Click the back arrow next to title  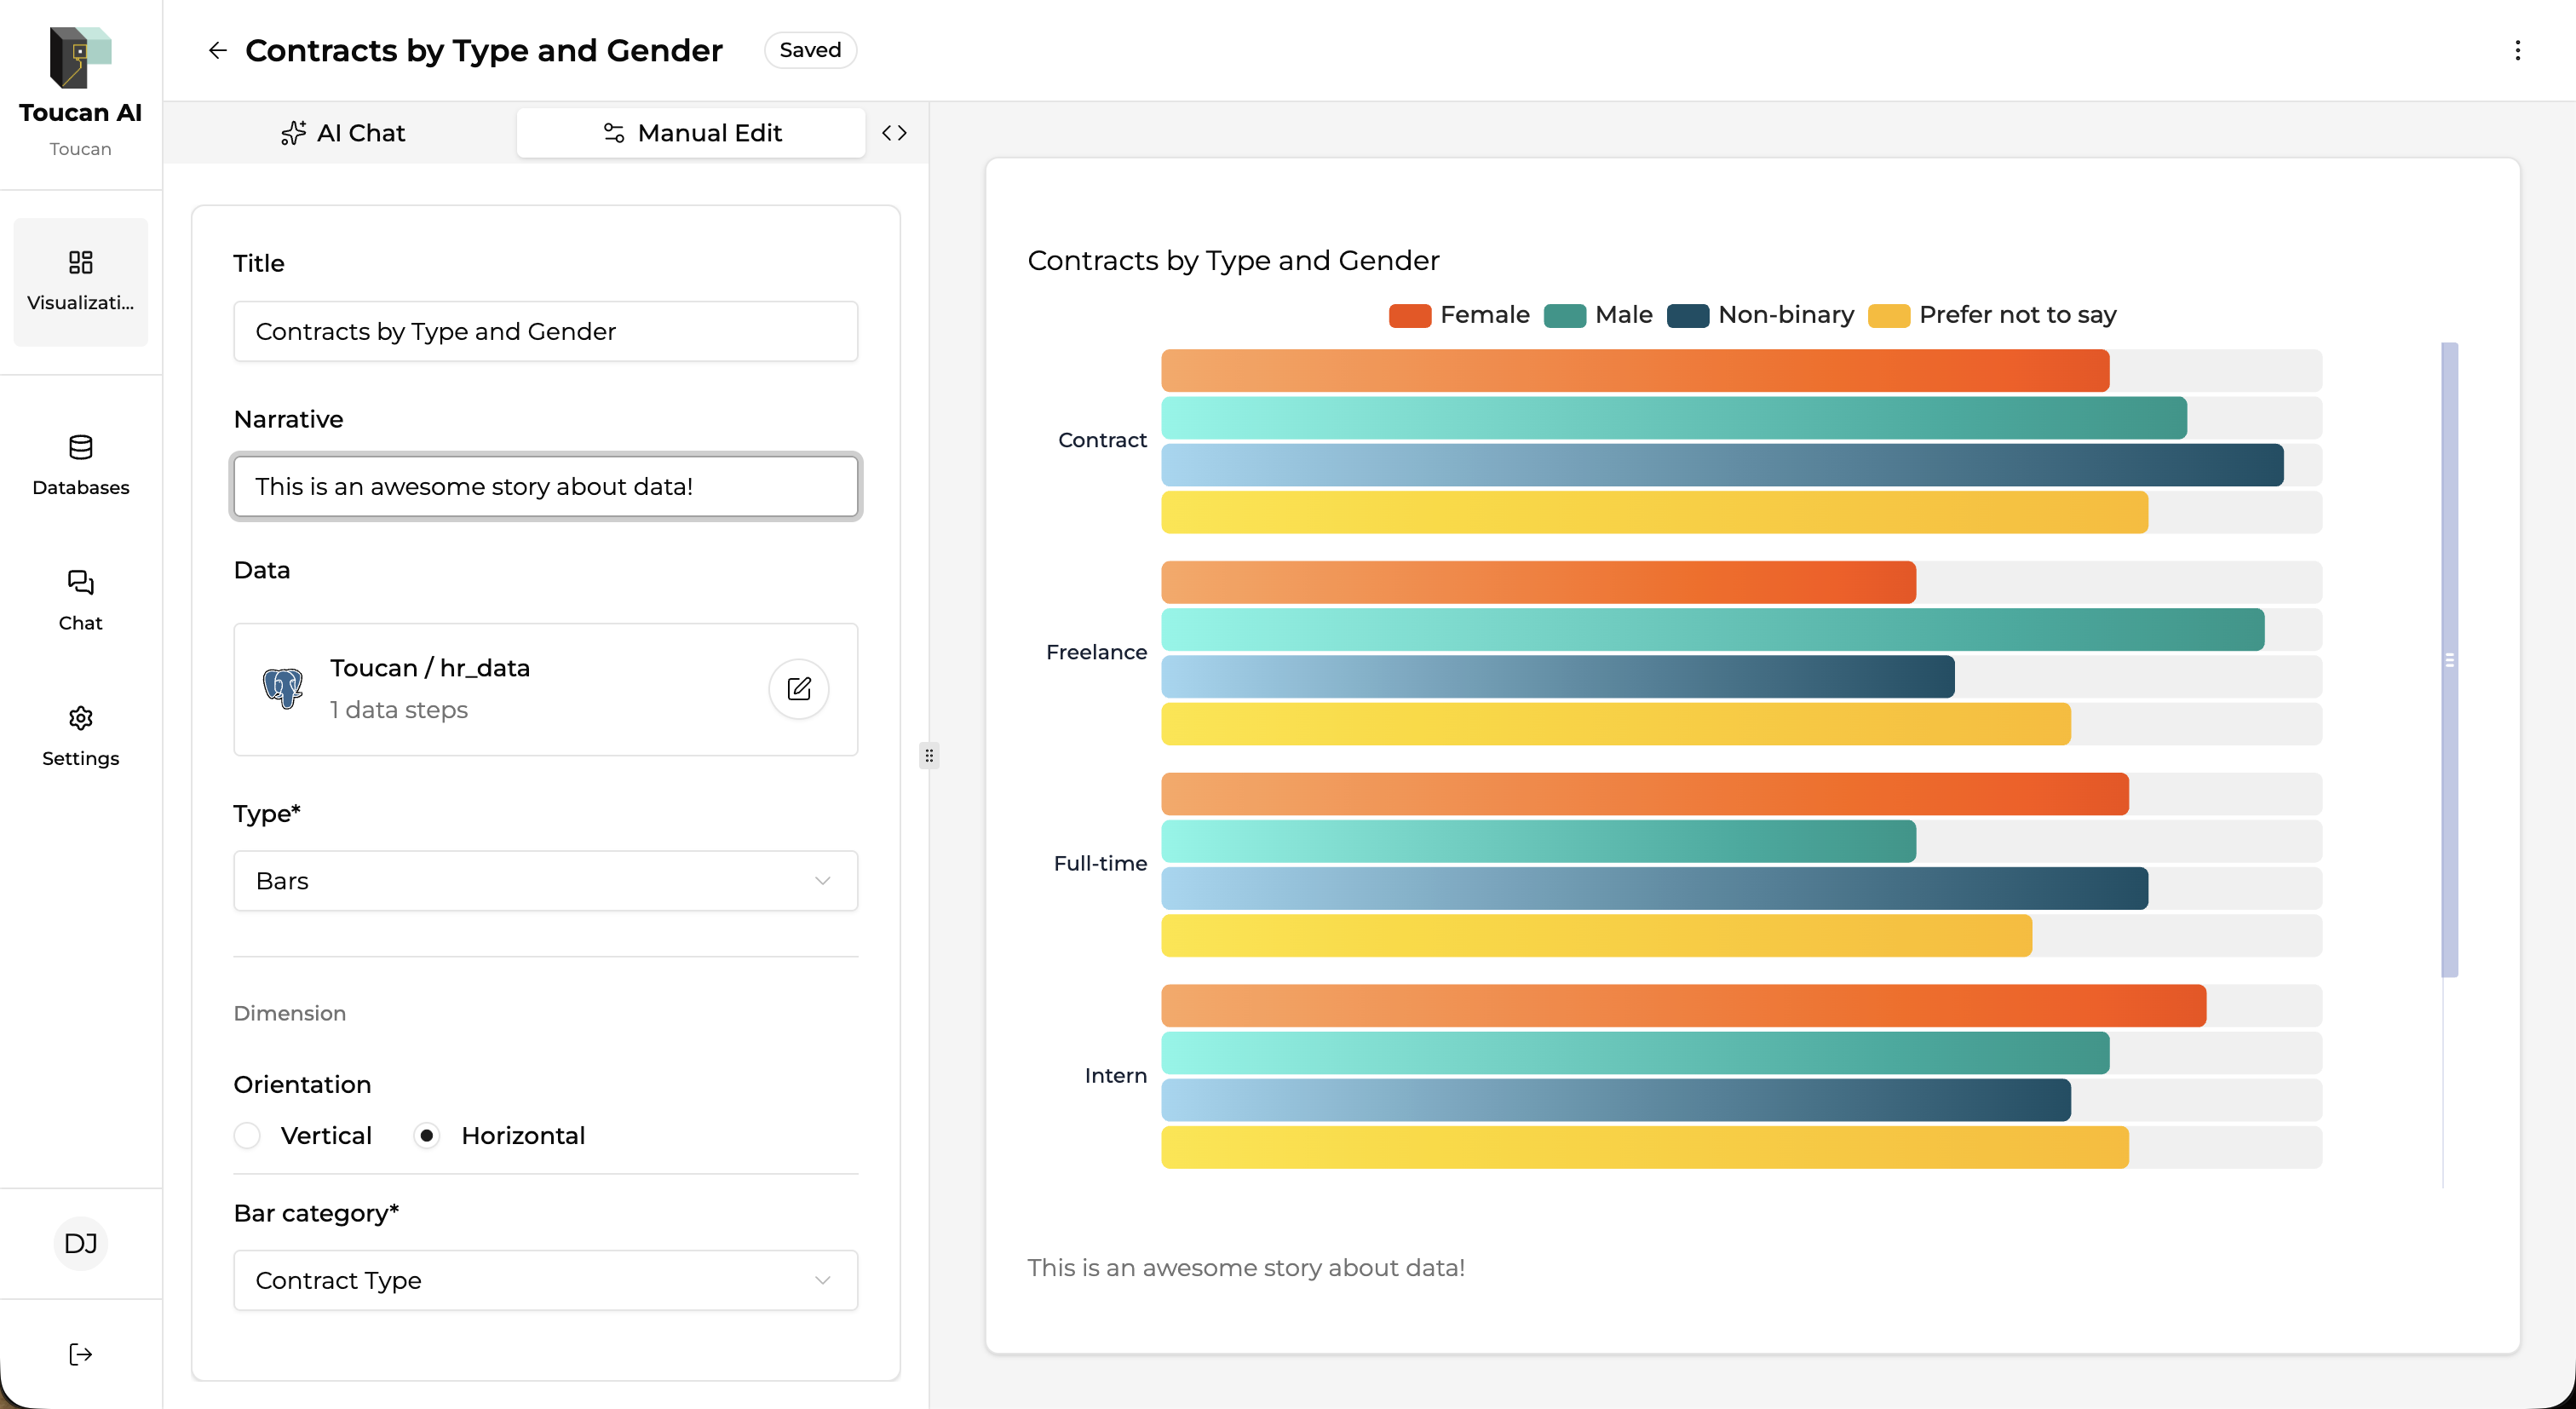(x=217, y=50)
